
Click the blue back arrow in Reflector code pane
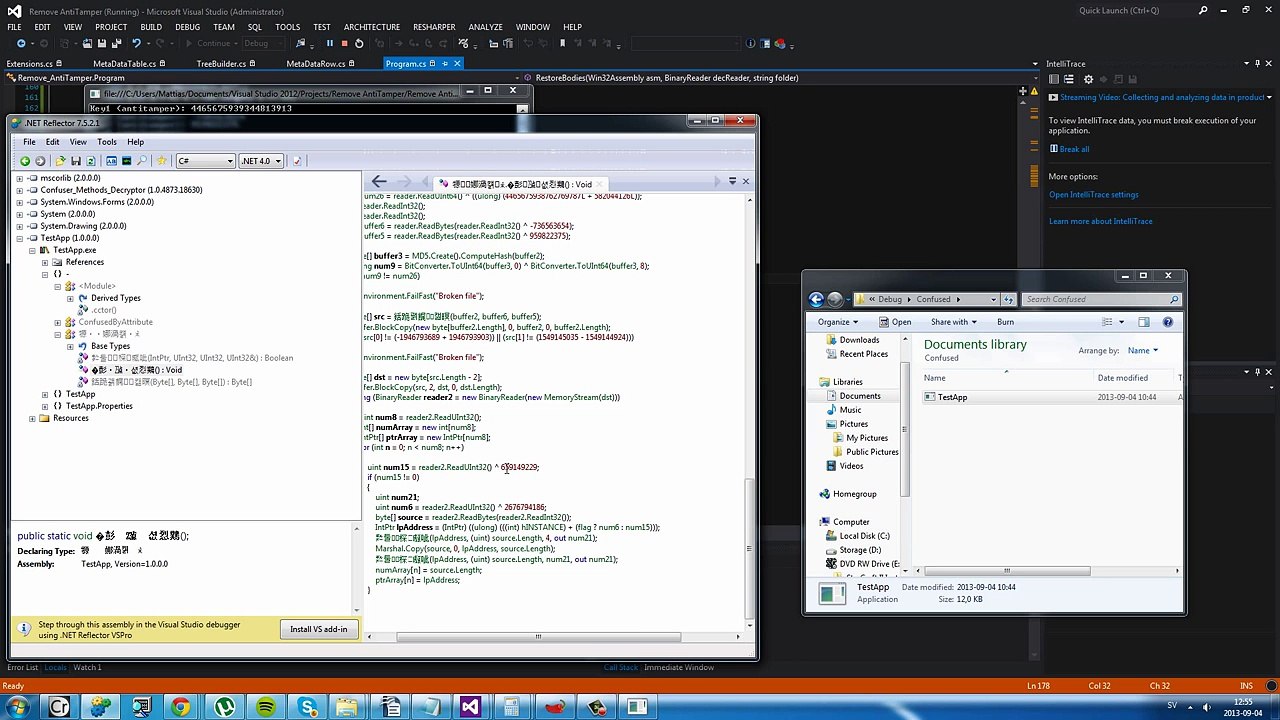click(x=378, y=182)
